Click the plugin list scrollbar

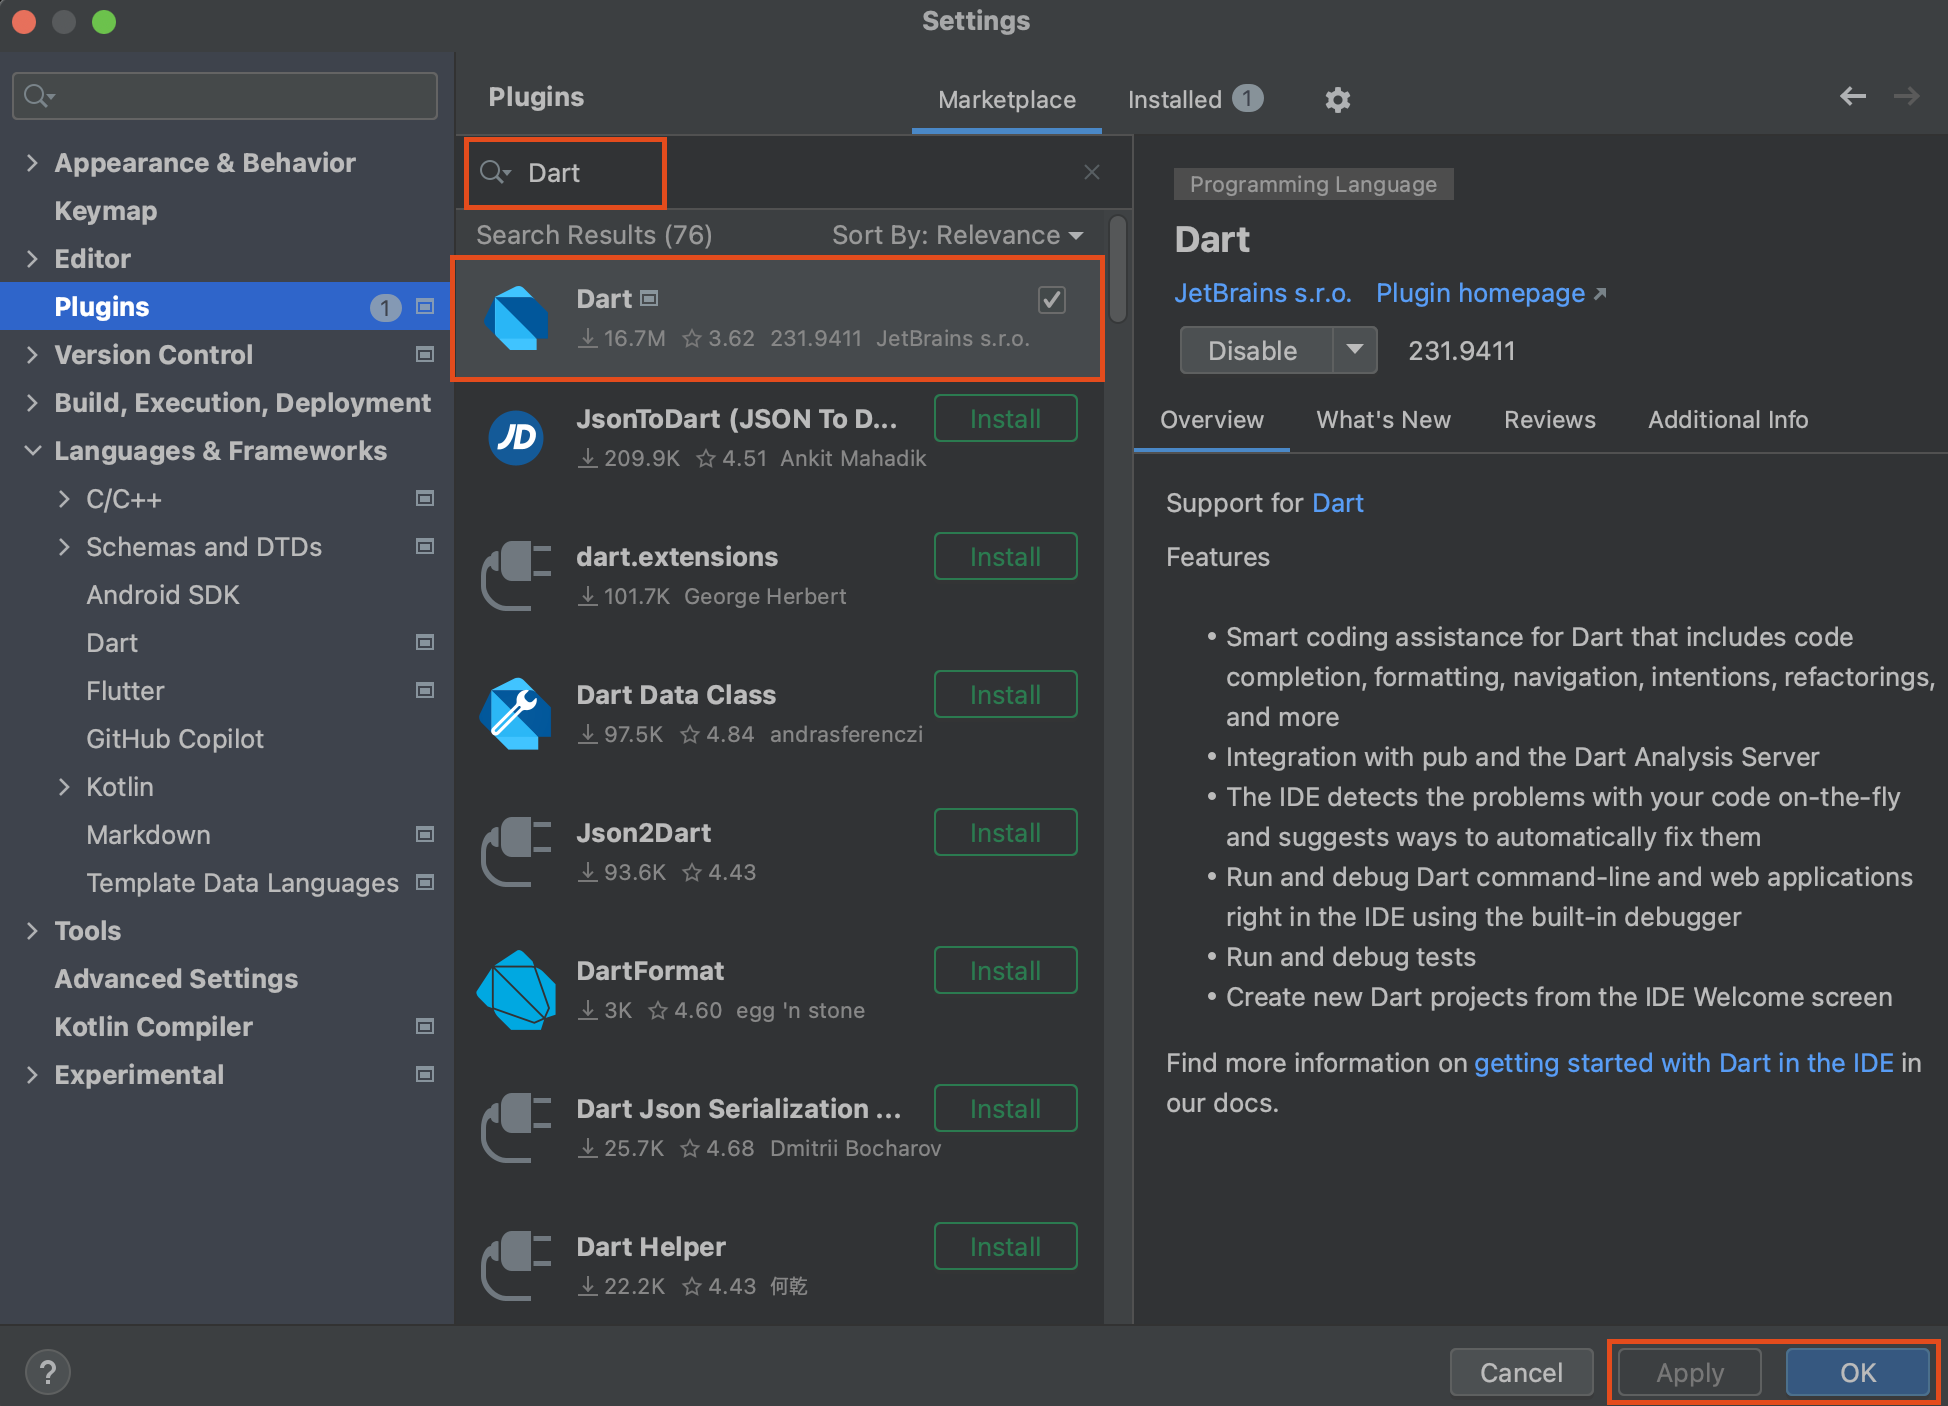1118,270
